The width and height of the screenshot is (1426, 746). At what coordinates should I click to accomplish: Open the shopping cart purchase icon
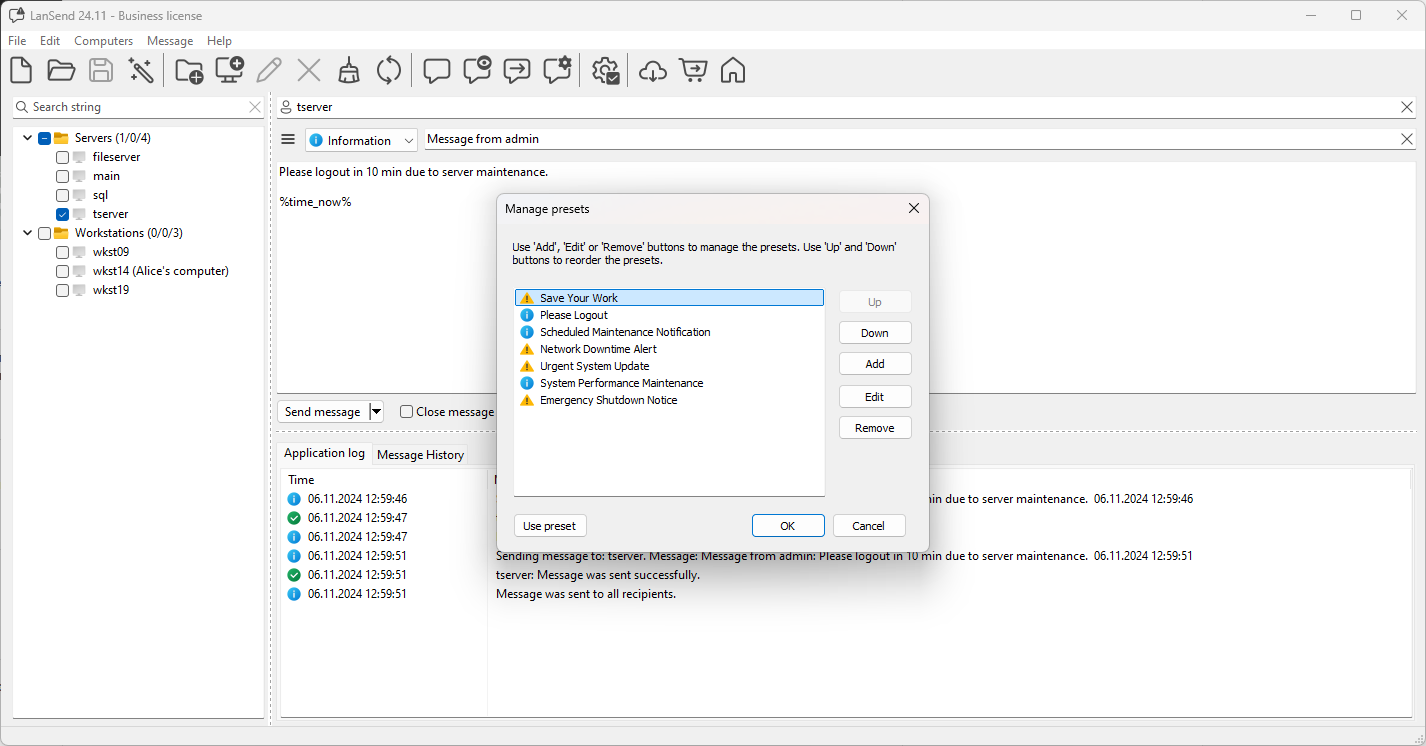pyautogui.click(x=693, y=70)
